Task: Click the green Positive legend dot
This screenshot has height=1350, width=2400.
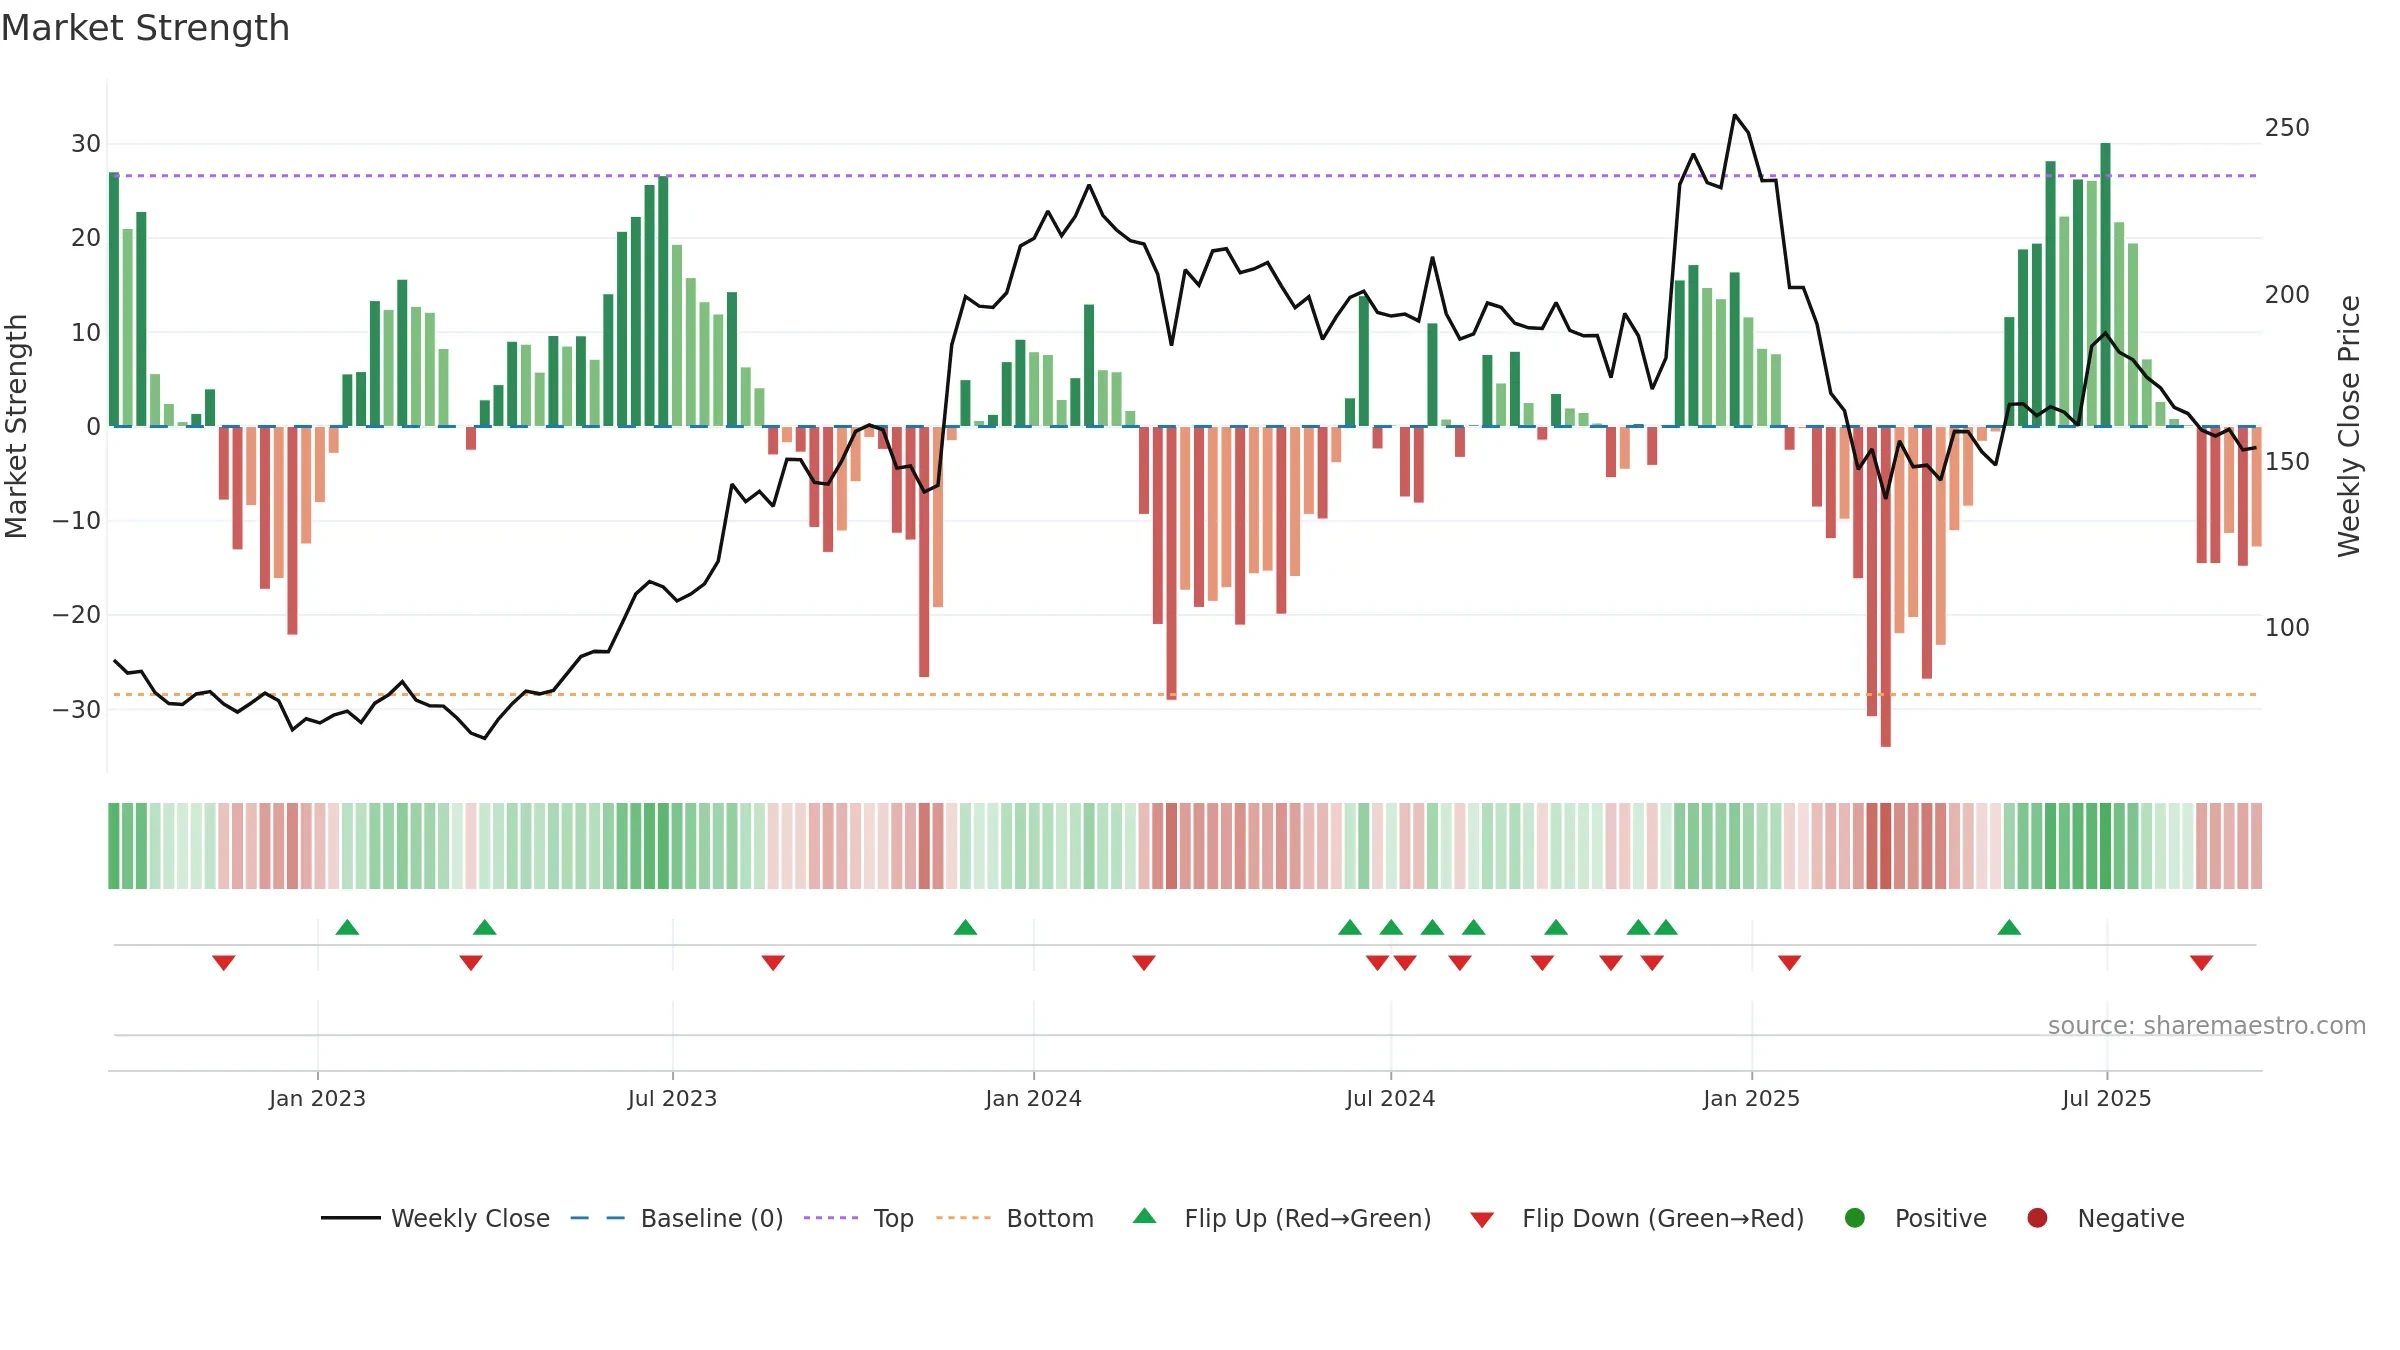Action: click(1855, 1218)
